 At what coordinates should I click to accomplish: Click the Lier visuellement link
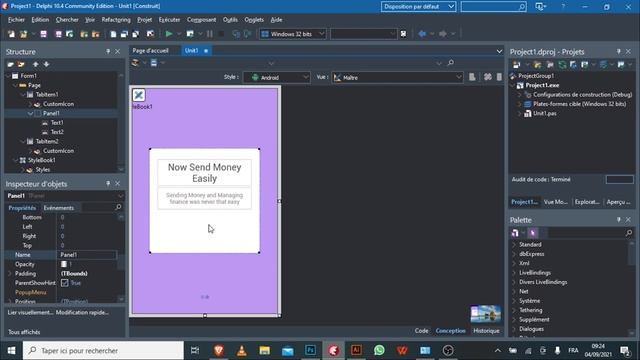(x=31, y=312)
